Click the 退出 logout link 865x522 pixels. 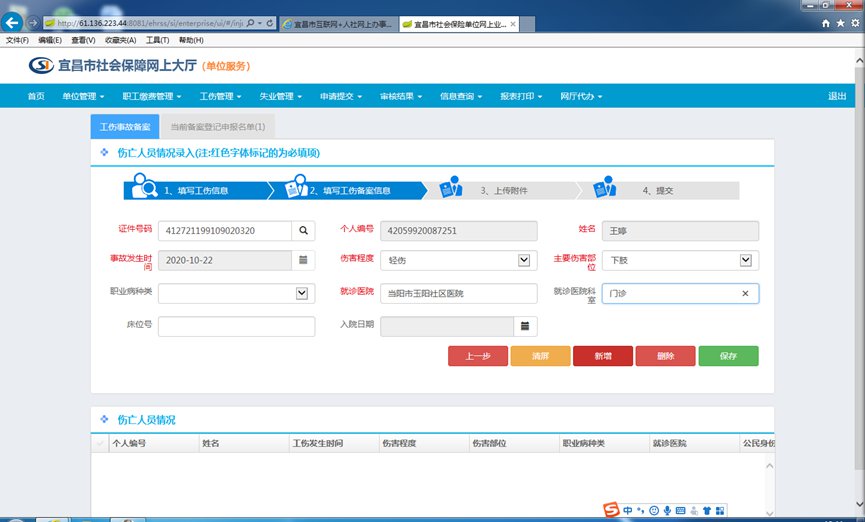pyautogui.click(x=837, y=96)
